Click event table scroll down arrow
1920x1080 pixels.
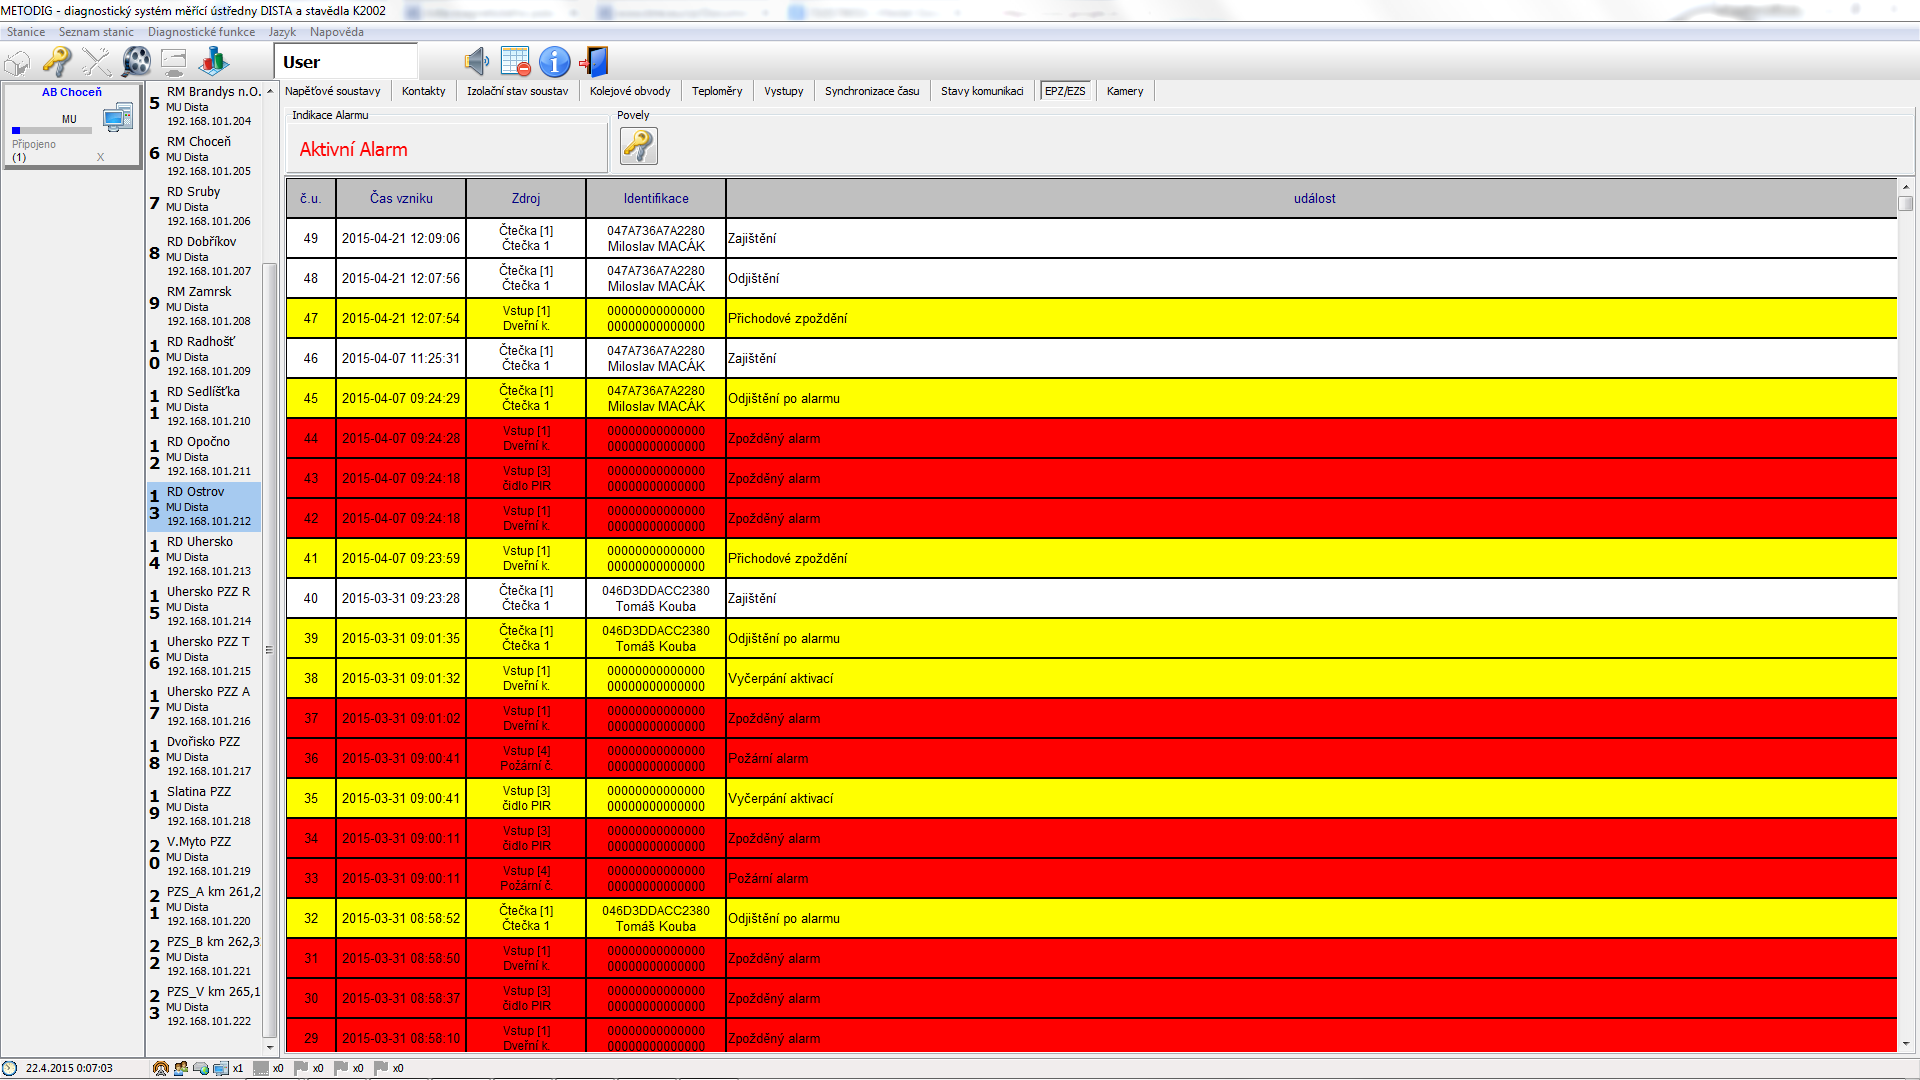[1906, 1044]
